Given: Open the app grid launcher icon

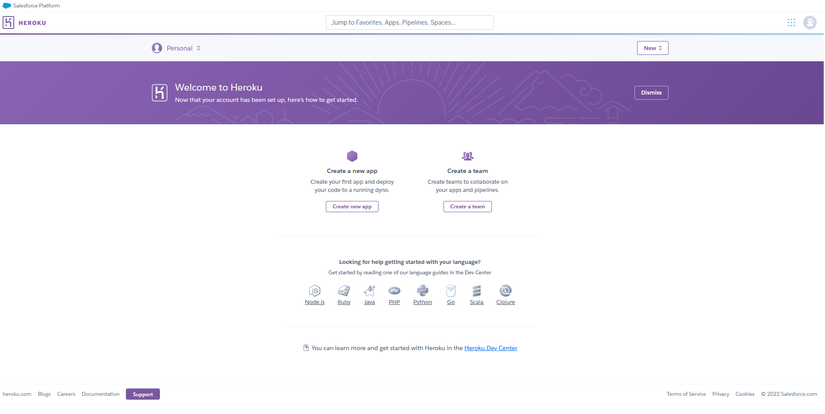Looking at the screenshot, I should coord(791,23).
